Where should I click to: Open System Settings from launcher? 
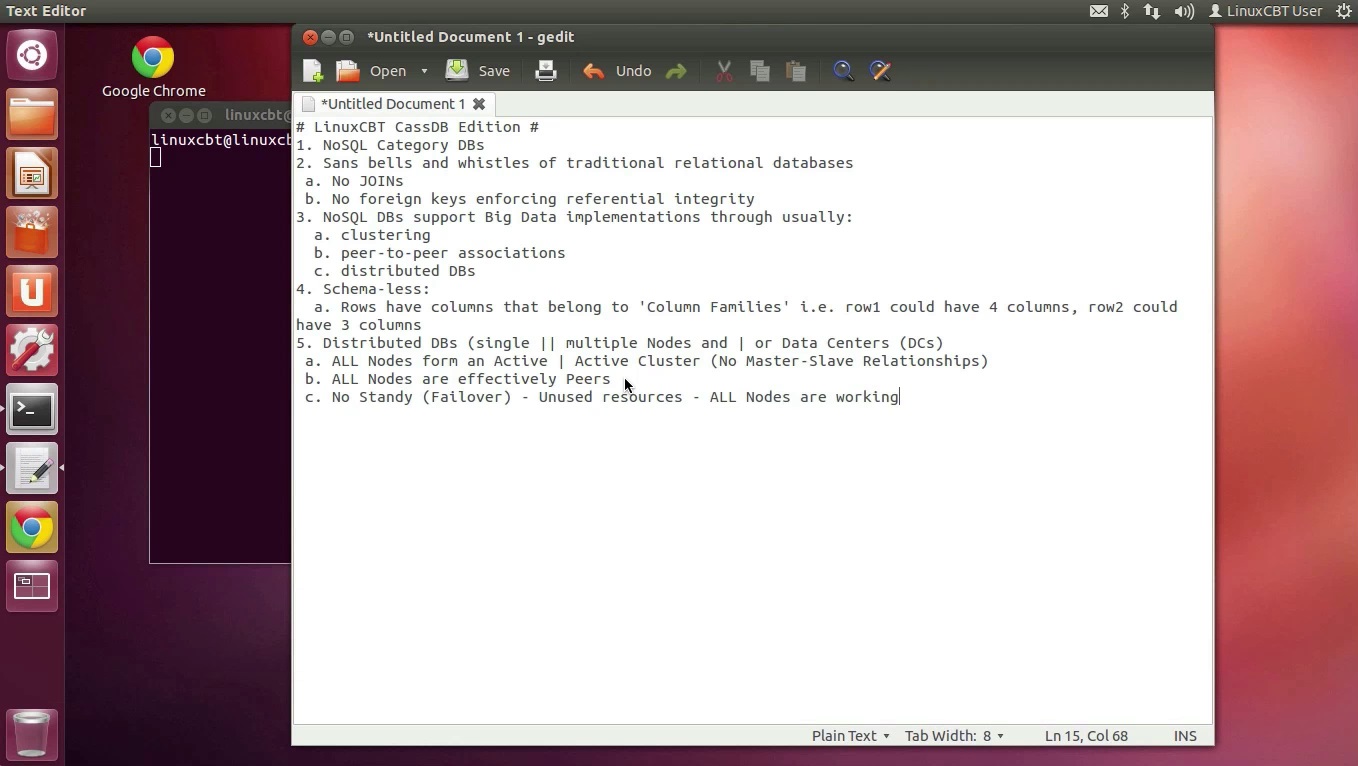click(32, 350)
